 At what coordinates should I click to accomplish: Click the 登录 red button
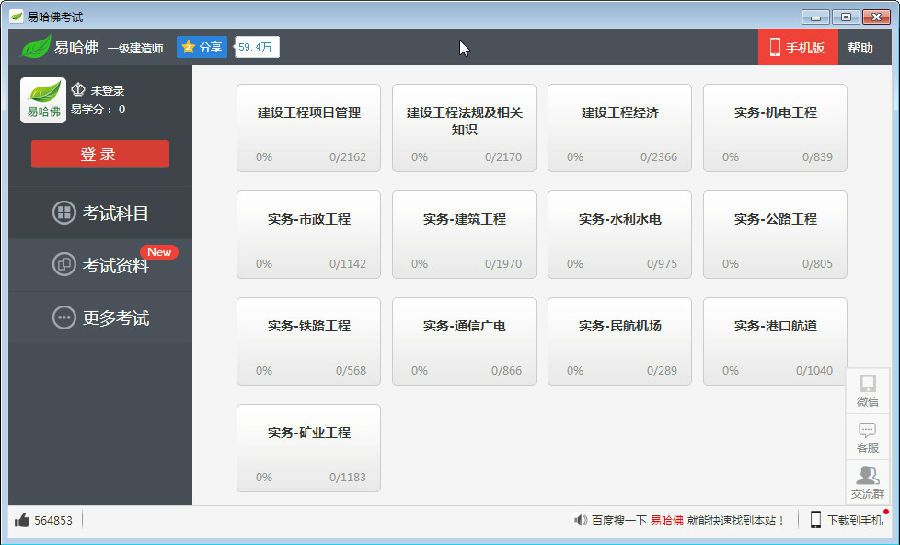100,154
